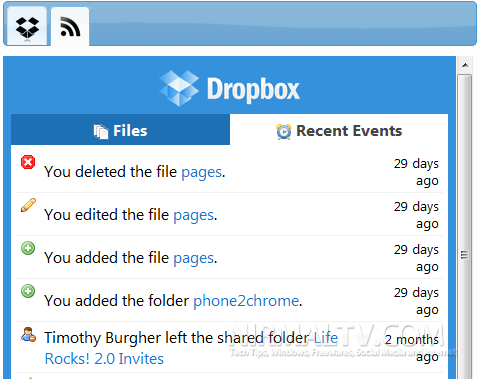Click the Dropbox logo in header
Screen dimensions: 480x379
point(229,89)
